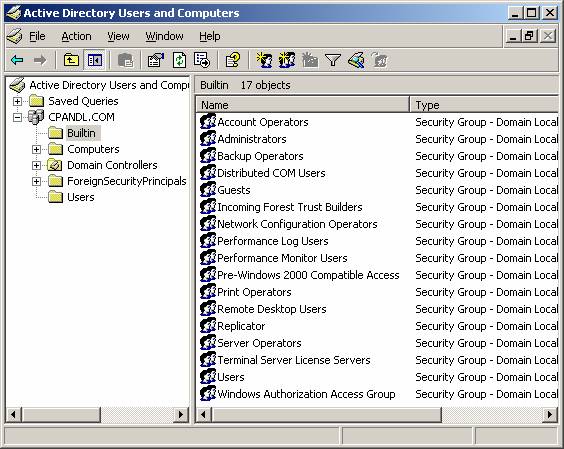Screen dimensions: 564x449
Task: Click the Refresh toolbar icon
Action: 179,60
